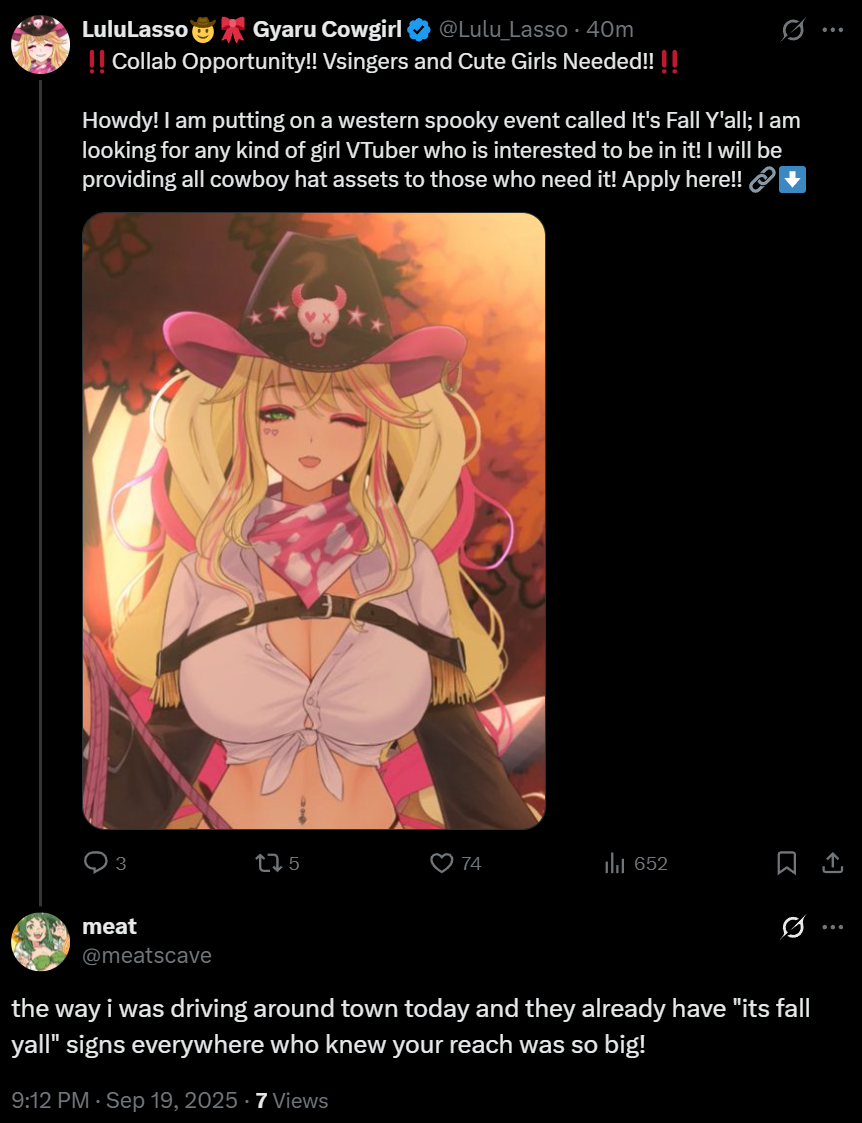Open meat's profile avatar picture
The height and width of the screenshot is (1123, 862).
click(x=40, y=942)
